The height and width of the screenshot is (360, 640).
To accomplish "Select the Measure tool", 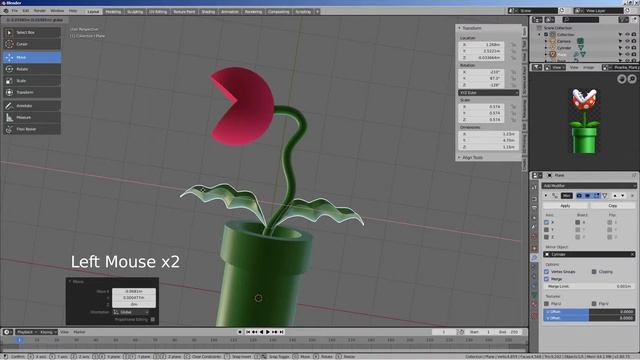I will [32, 118].
